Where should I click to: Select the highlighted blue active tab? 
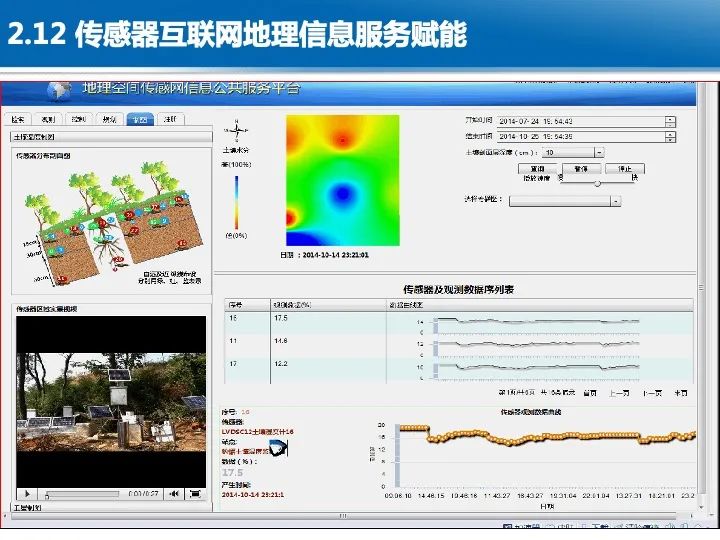coord(140,119)
